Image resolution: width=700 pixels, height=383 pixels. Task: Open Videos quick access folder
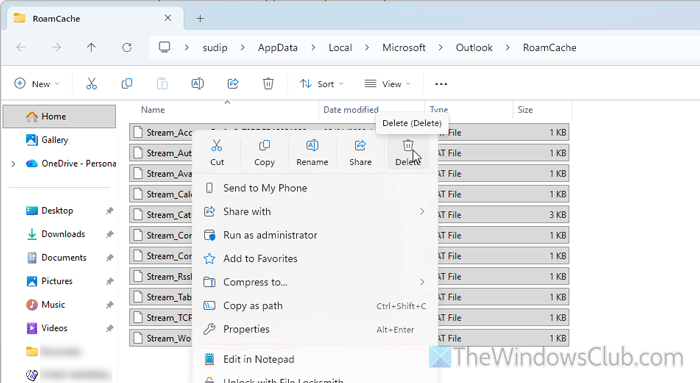[54, 328]
